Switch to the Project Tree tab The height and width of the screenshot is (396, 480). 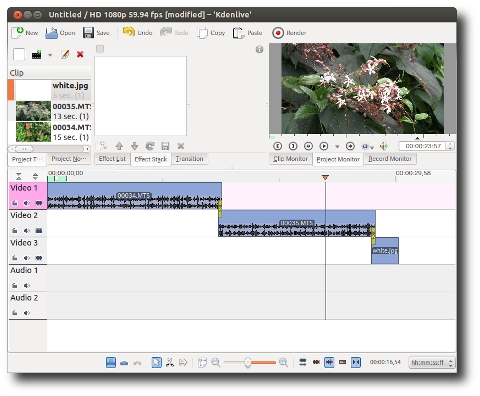pos(27,159)
